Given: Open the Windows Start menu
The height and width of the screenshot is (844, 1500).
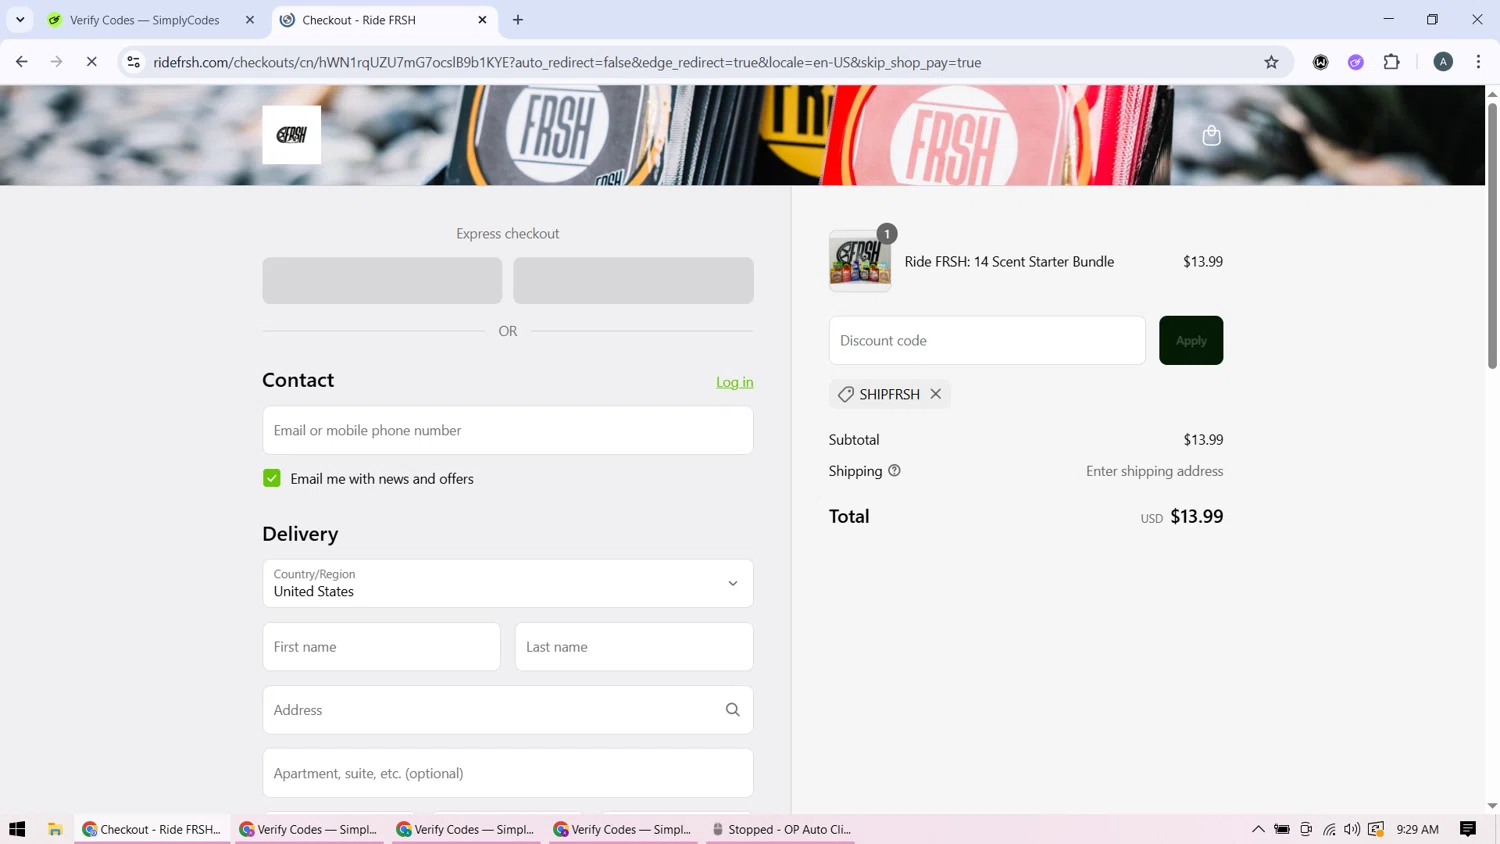Looking at the screenshot, I should point(17,829).
